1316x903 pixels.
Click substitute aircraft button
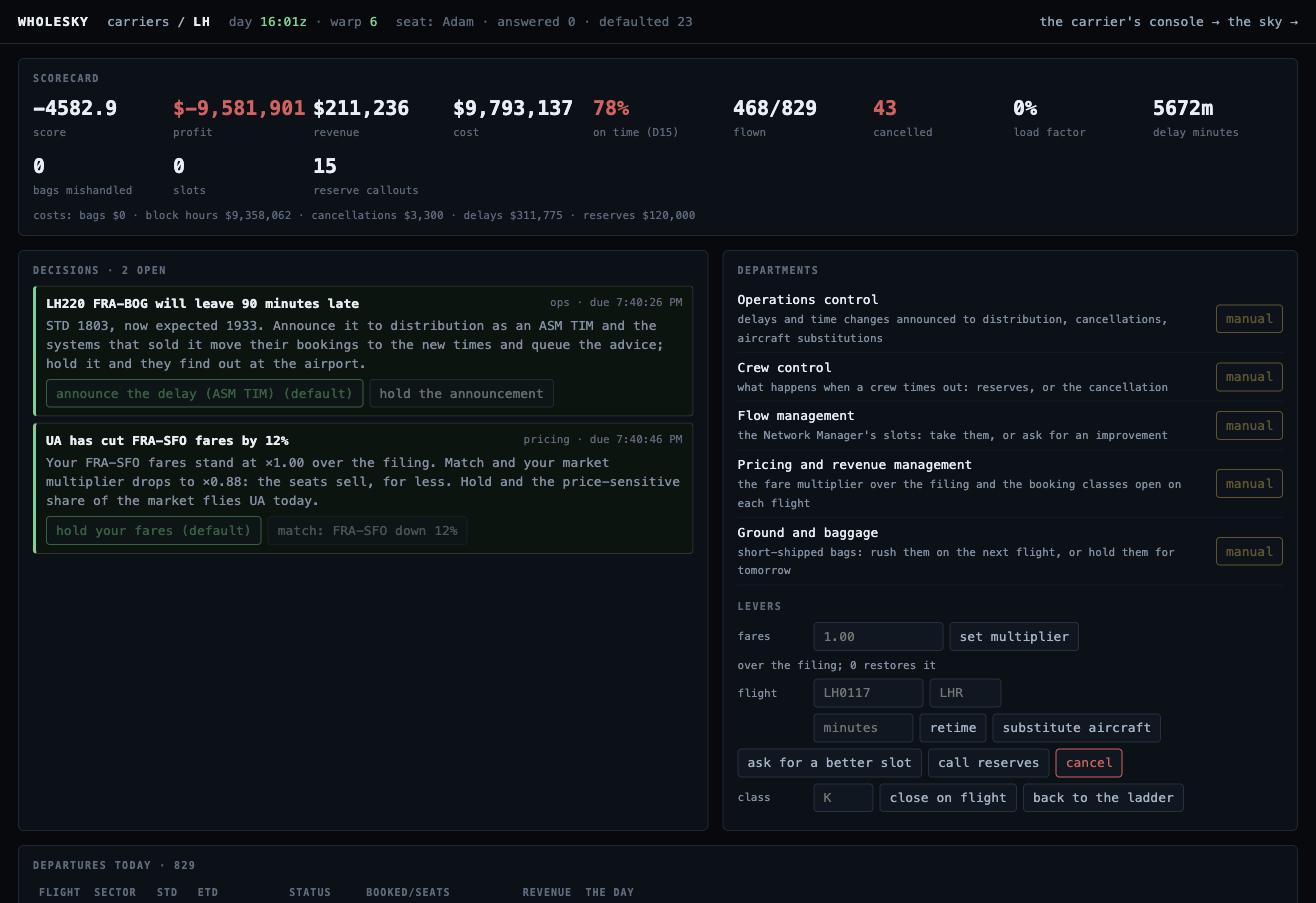tap(1077, 728)
